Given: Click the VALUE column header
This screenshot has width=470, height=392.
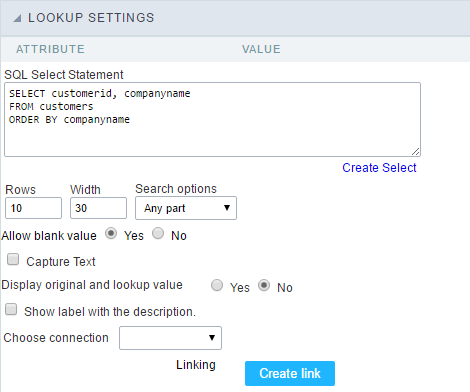Looking at the screenshot, I should 261,49.
